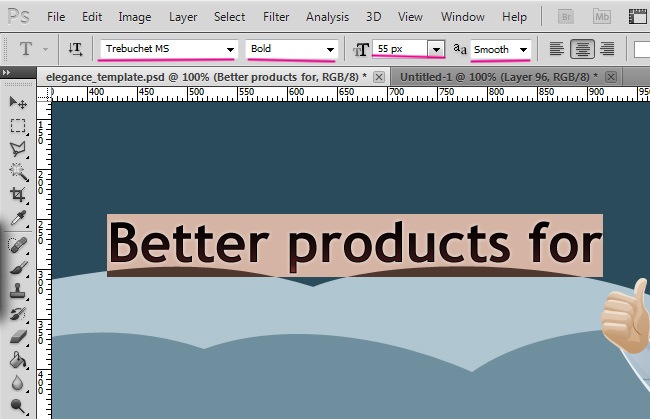
Task: Switch to Untitled-1 document tab
Action: pyautogui.click(x=499, y=77)
